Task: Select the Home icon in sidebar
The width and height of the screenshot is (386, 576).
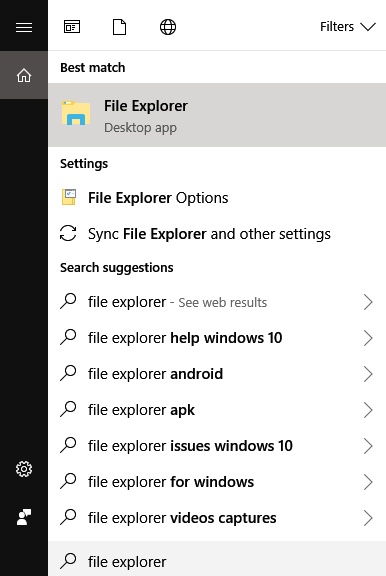Action: coord(24,75)
